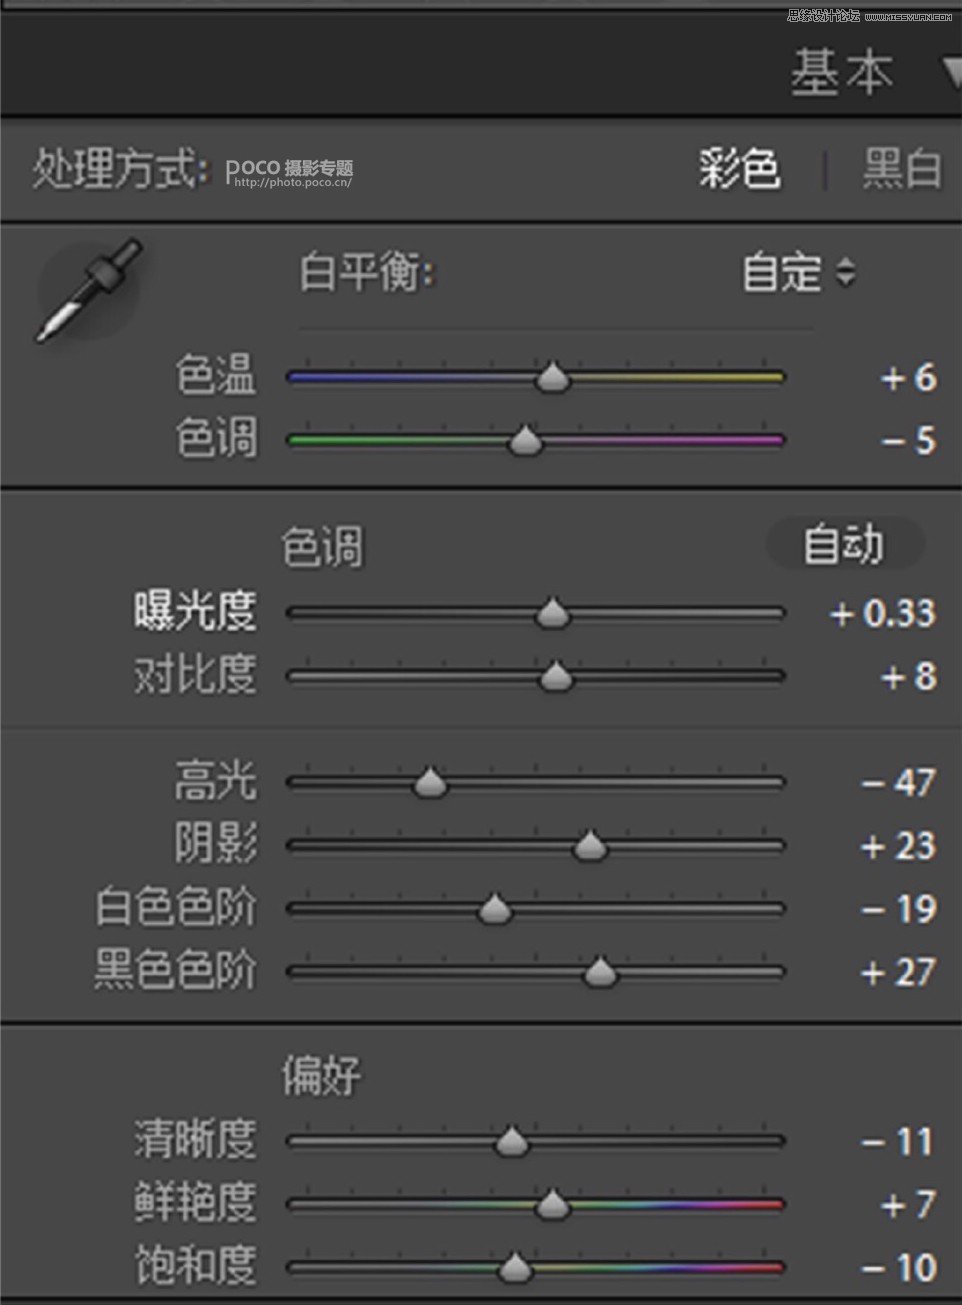This screenshot has width=962, height=1305.
Task: Click the 鲜艳度 slider handle
Action: click(x=552, y=1205)
